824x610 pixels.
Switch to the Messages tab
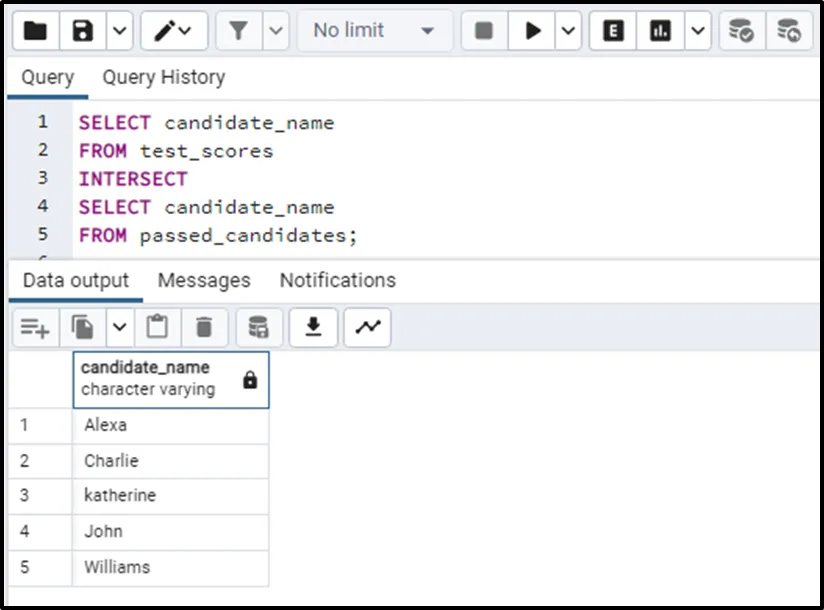(204, 281)
